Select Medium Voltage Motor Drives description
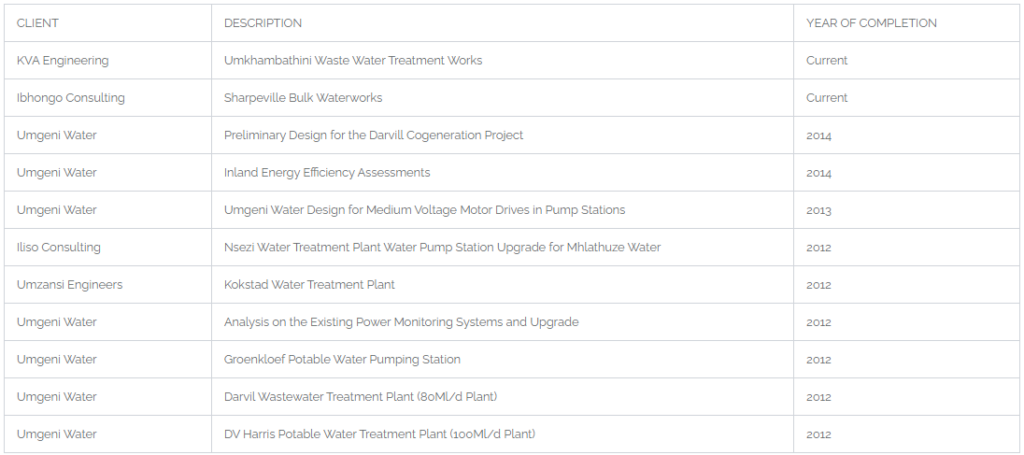Viewport: 1024px width, 455px height. (x=424, y=210)
